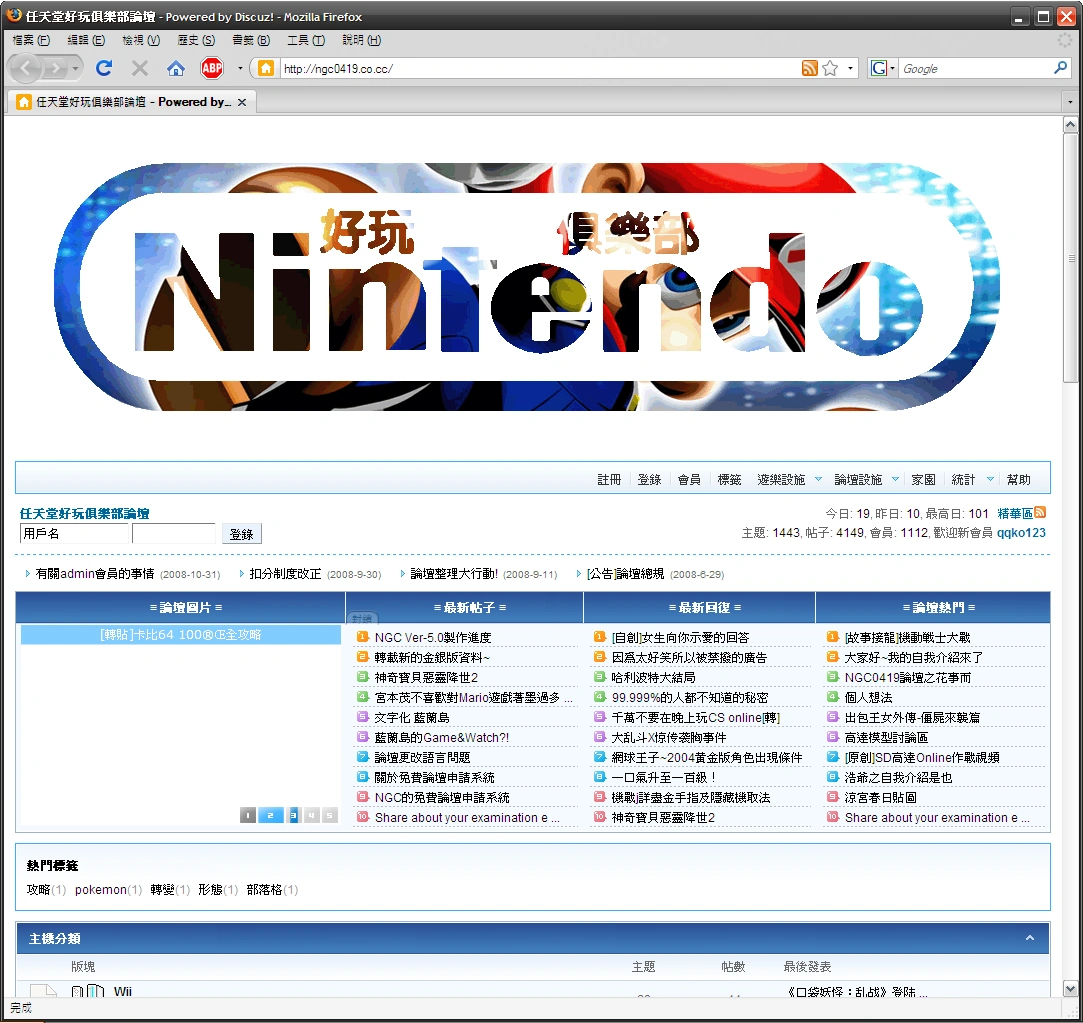Open the 標籤 navigation link
Image resolution: width=1083 pixels, height=1023 pixels.
click(729, 479)
